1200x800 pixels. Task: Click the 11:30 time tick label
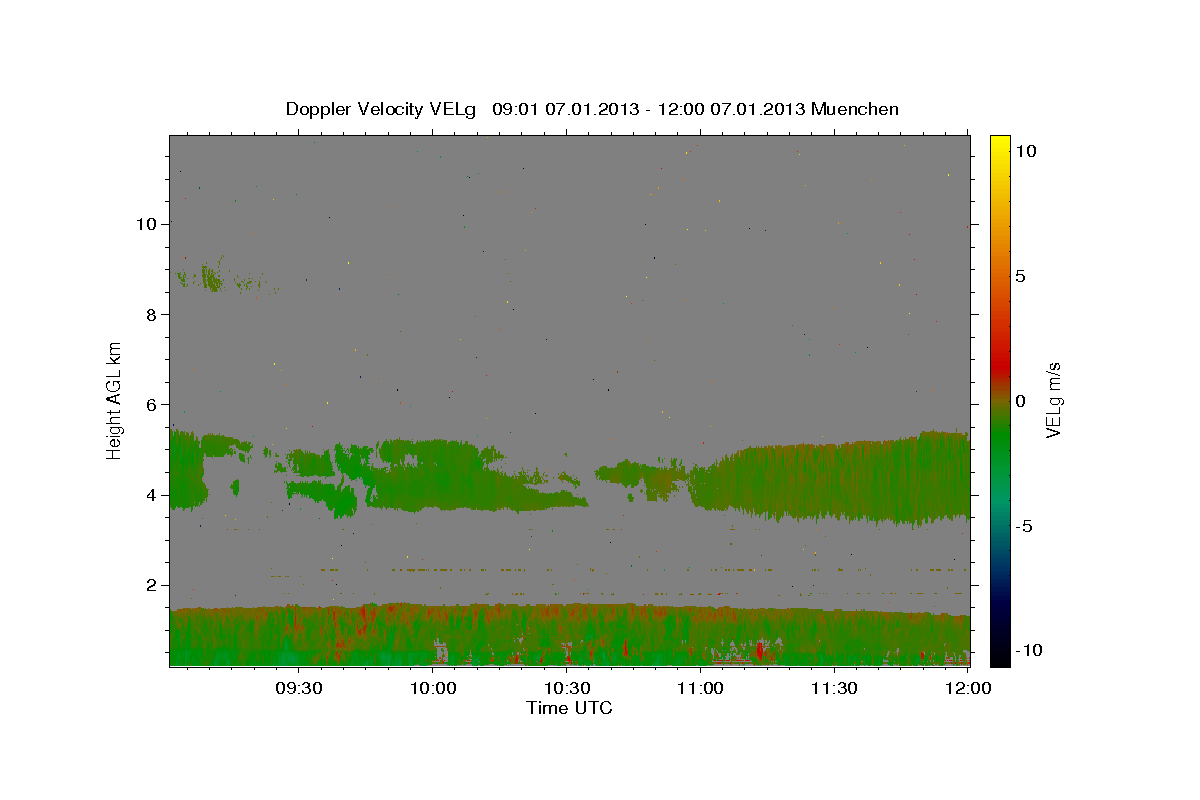pyautogui.click(x=834, y=688)
